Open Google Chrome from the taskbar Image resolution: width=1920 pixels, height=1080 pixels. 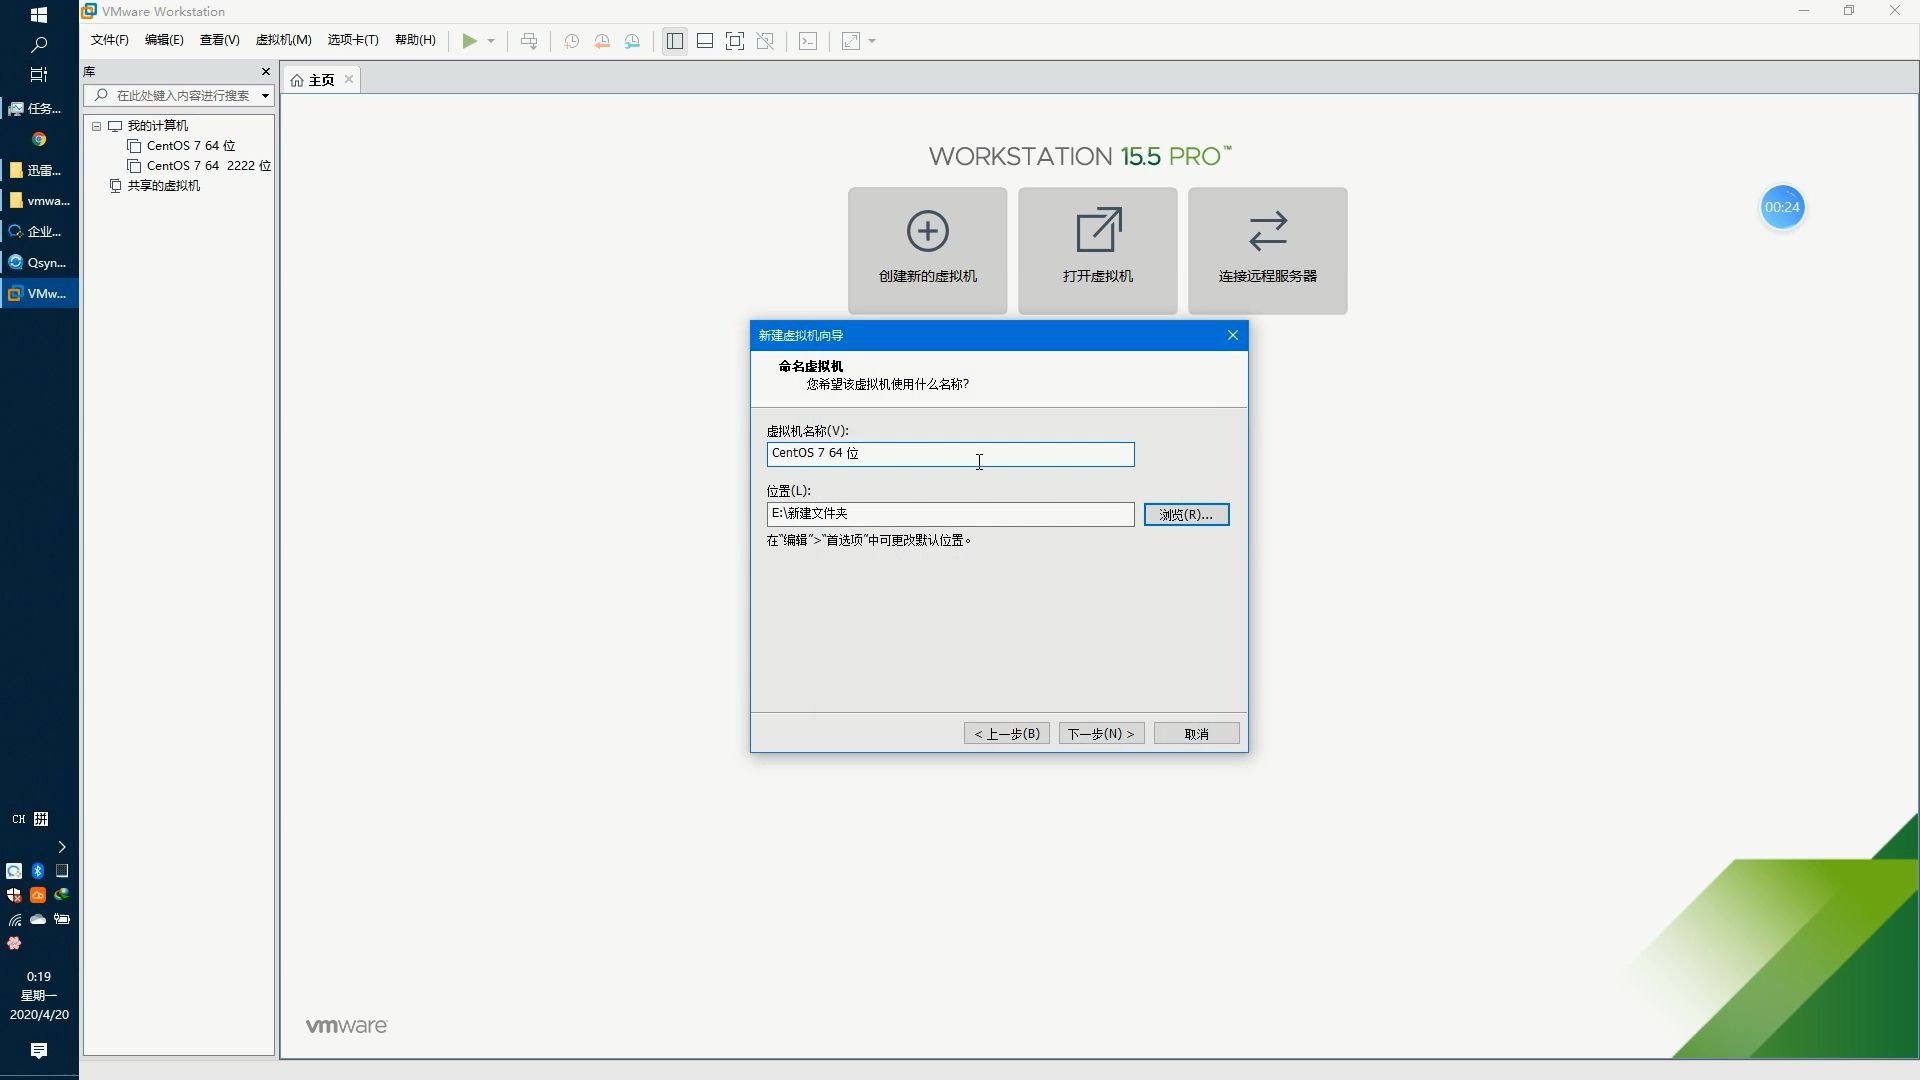click(x=39, y=139)
